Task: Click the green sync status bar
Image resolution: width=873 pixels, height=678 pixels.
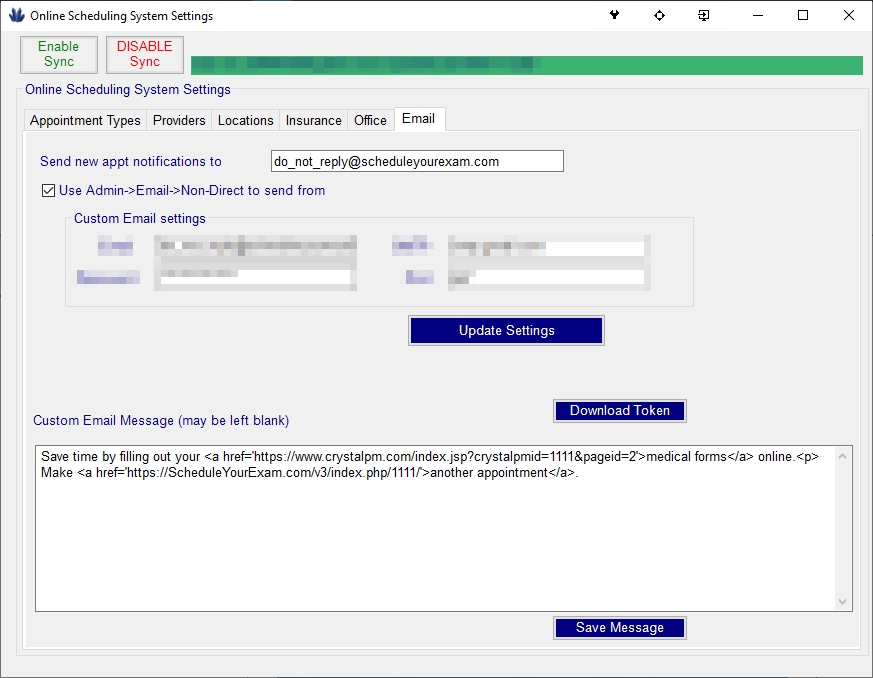Action: coord(527,63)
